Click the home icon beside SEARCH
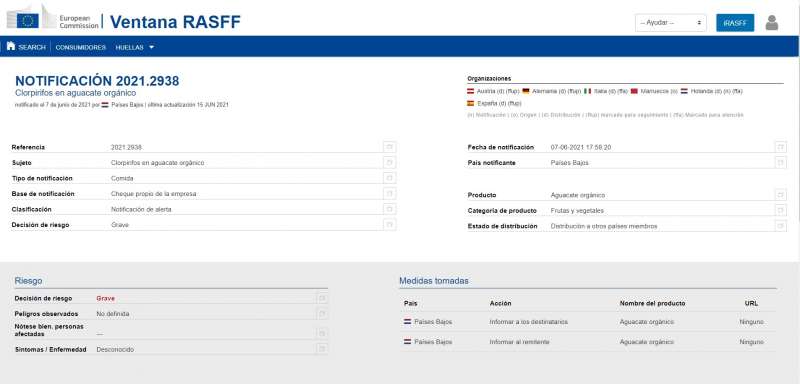This screenshot has height=384, width=800. (11, 46)
